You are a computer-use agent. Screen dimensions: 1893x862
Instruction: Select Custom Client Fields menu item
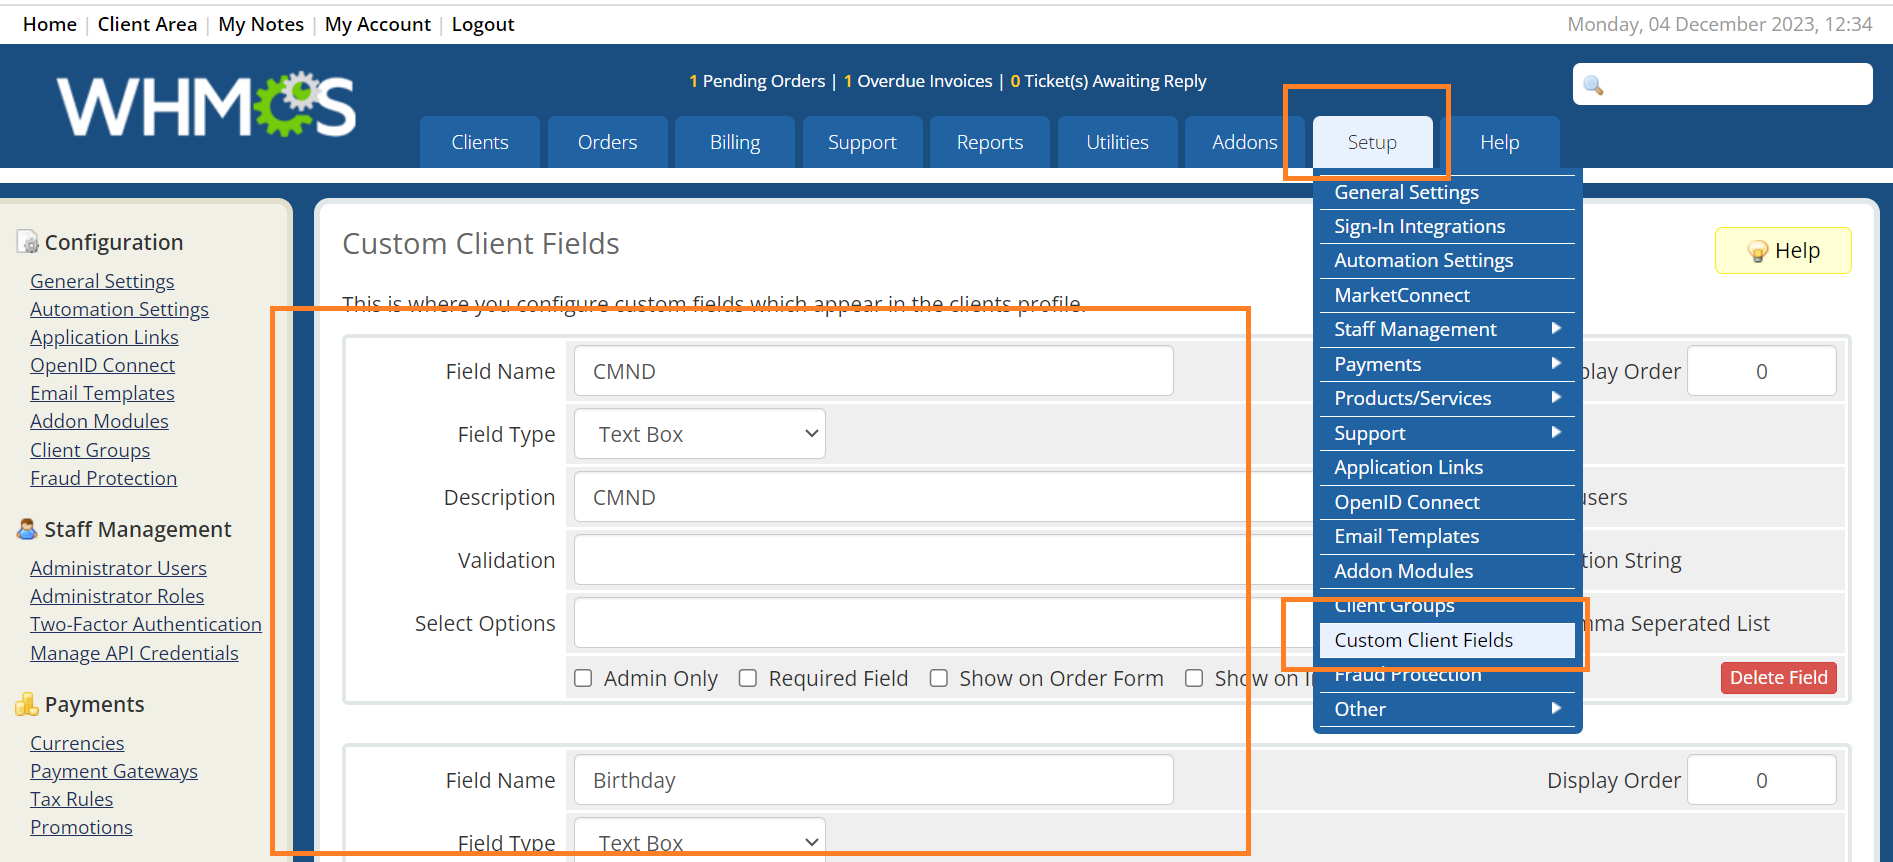pyautogui.click(x=1447, y=640)
